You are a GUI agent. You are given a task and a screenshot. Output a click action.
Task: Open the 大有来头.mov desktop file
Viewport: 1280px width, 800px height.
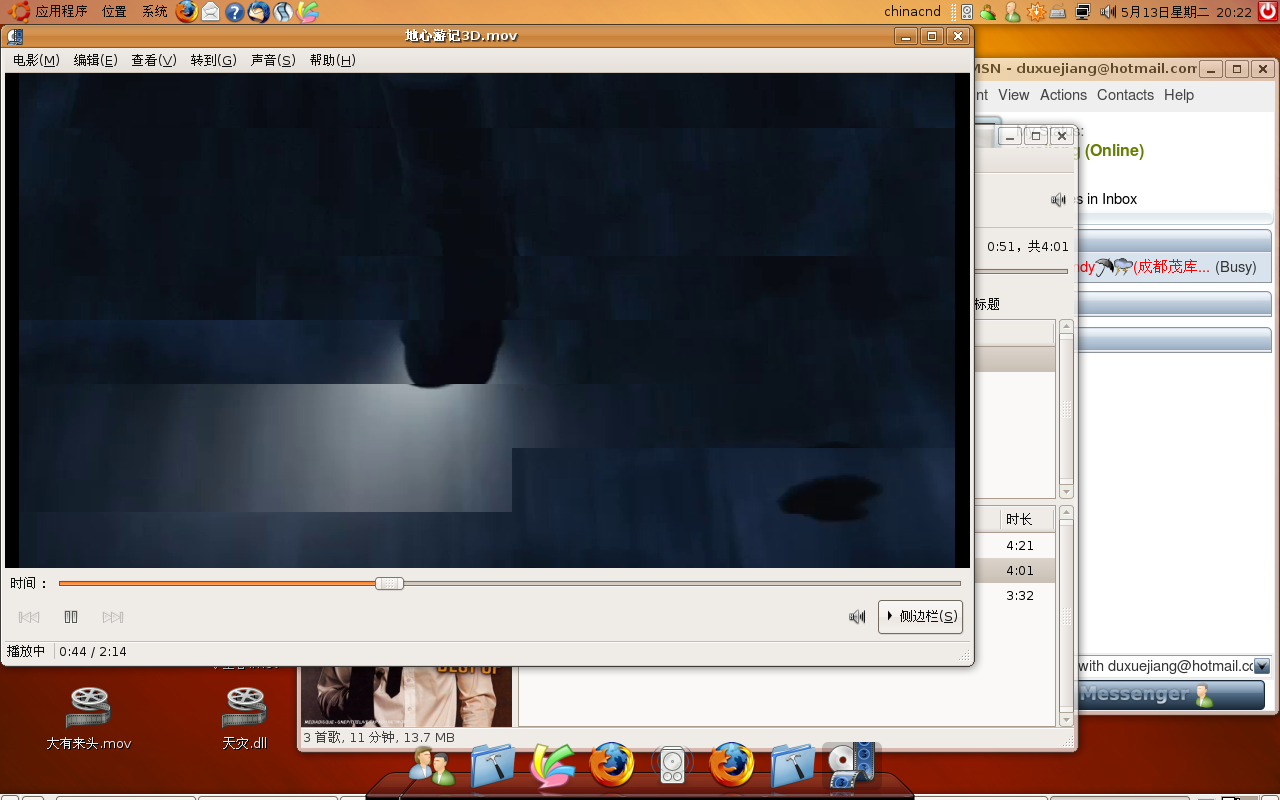tap(89, 718)
